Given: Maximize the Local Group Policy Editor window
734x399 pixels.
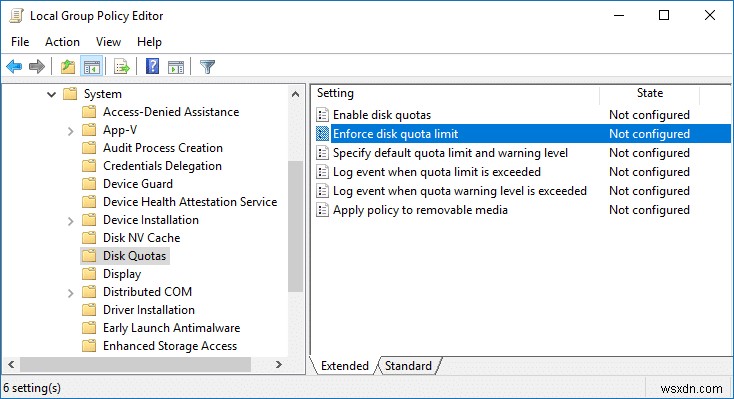Looking at the screenshot, I should (x=664, y=15).
